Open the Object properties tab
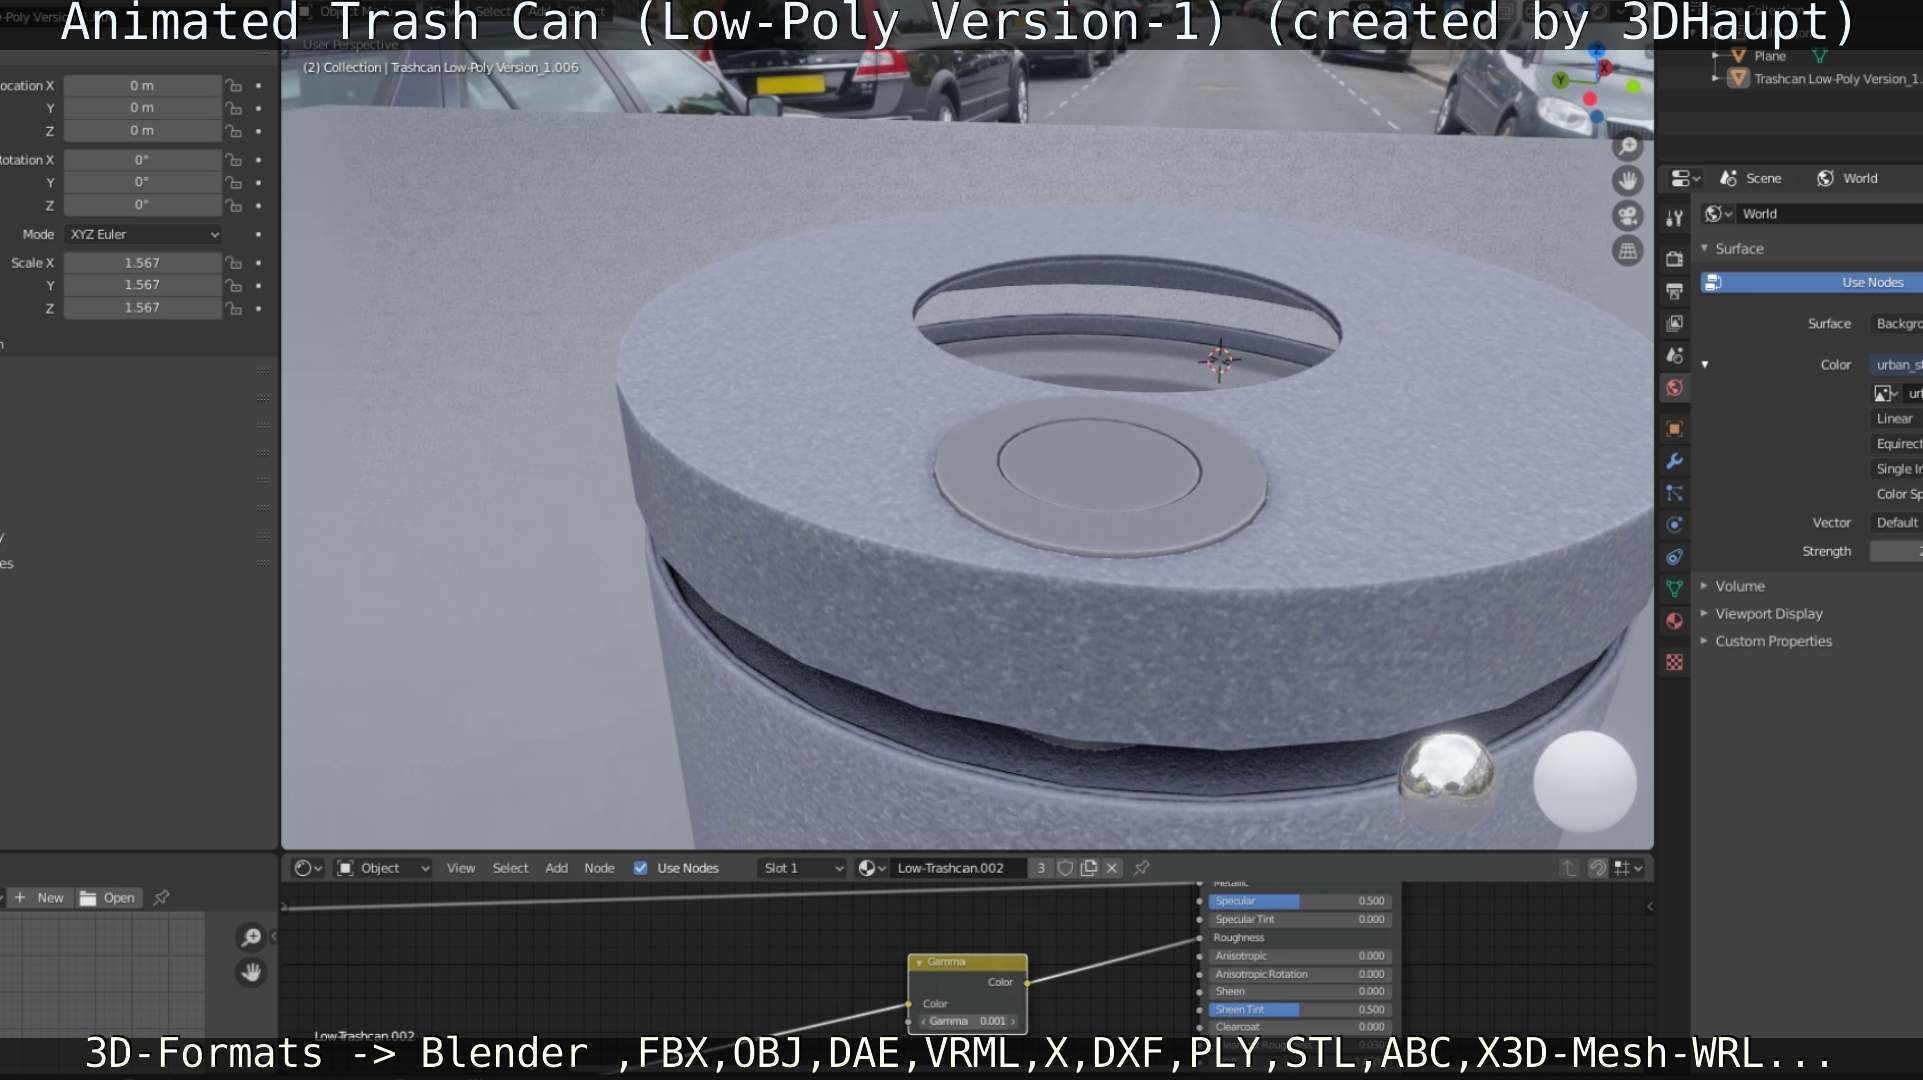This screenshot has height=1080, width=1923. pyautogui.click(x=1674, y=429)
